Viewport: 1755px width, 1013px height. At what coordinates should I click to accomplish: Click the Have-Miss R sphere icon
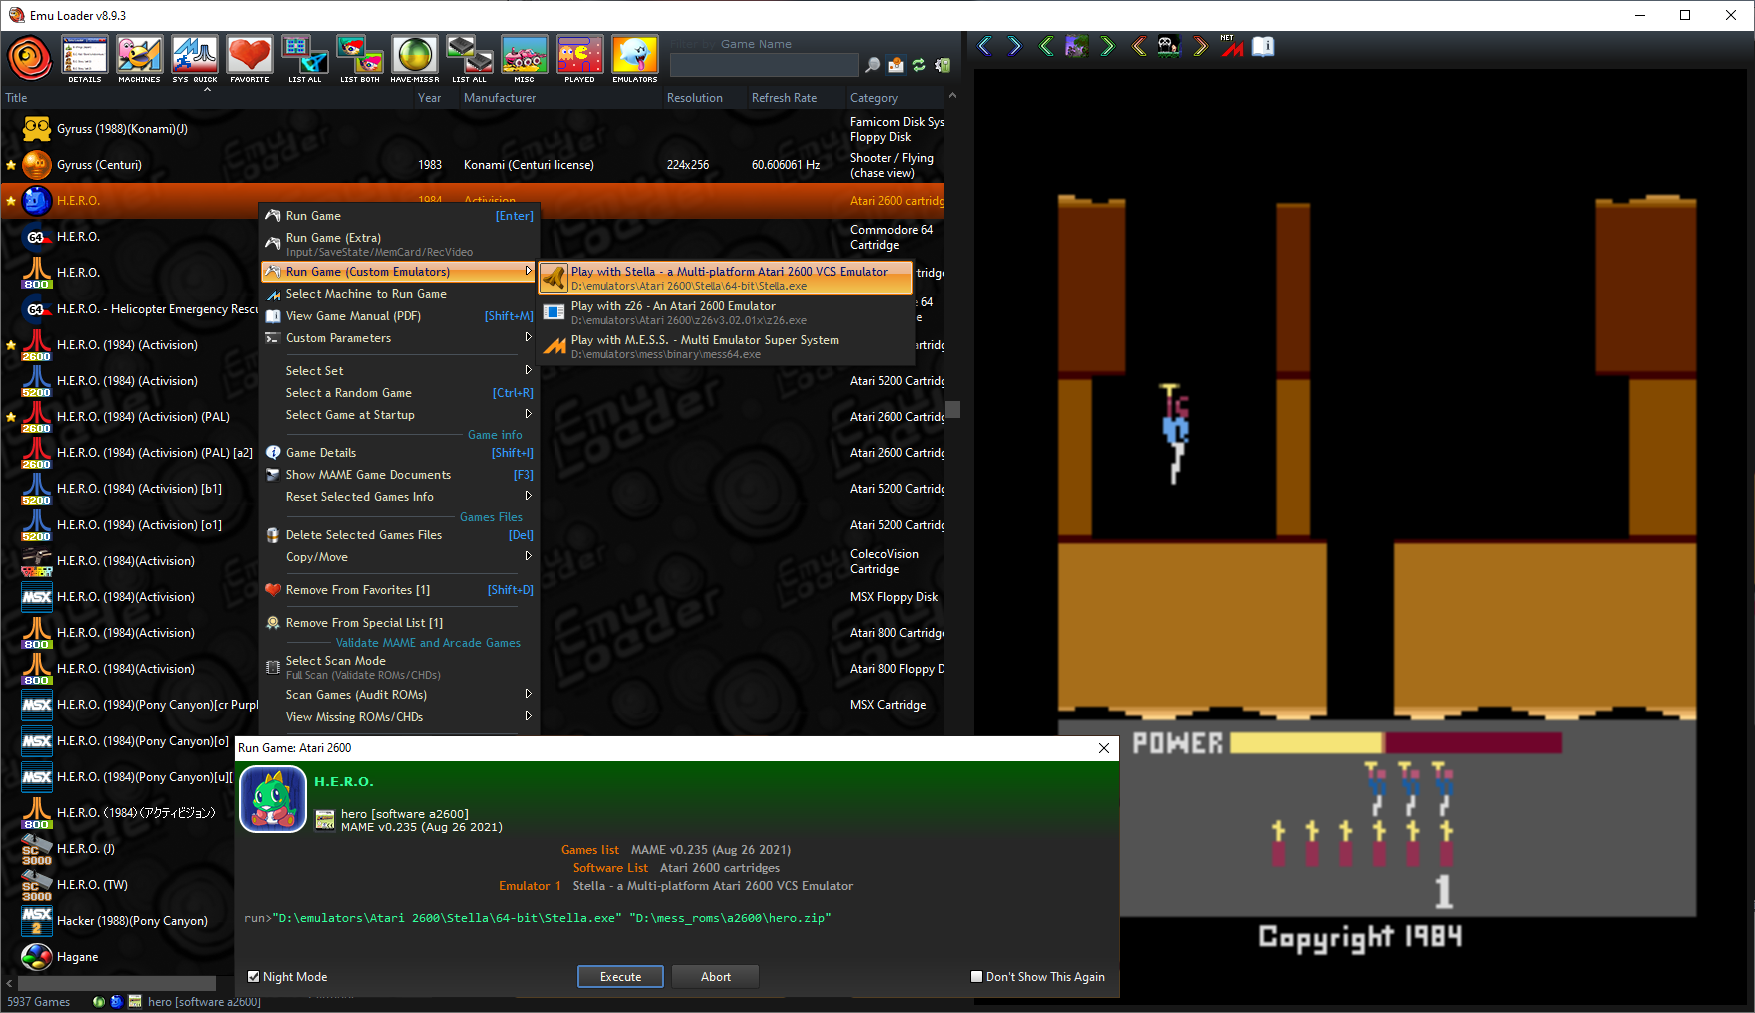tap(414, 58)
